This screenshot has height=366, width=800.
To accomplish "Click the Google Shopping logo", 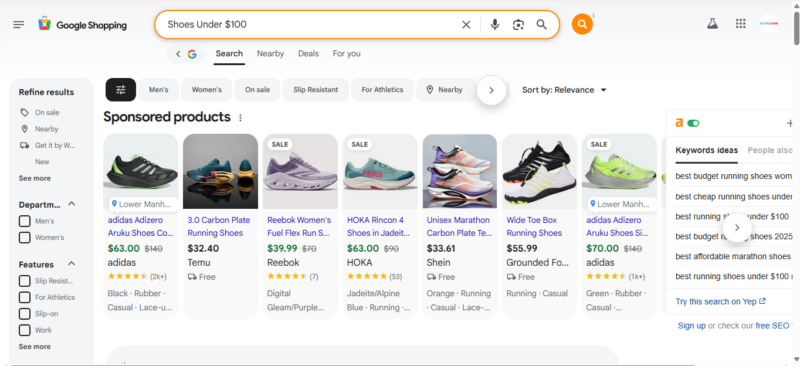I will [x=83, y=25].
